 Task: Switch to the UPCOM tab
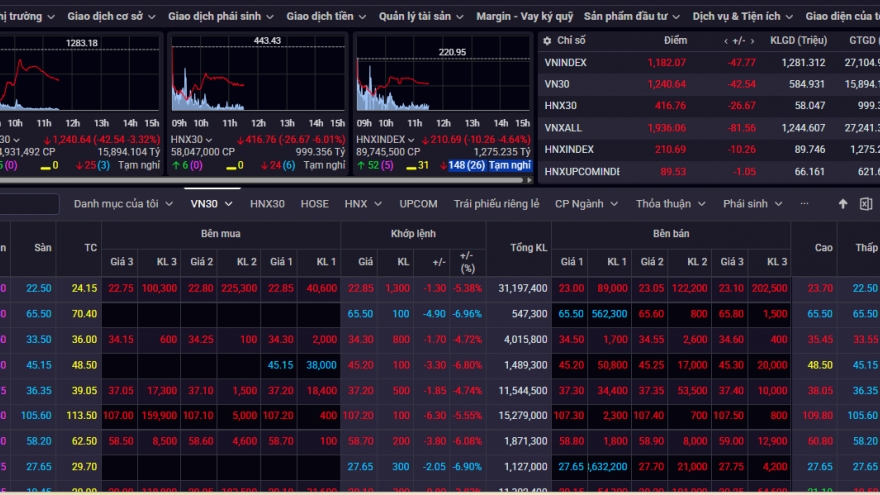pyautogui.click(x=418, y=204)
